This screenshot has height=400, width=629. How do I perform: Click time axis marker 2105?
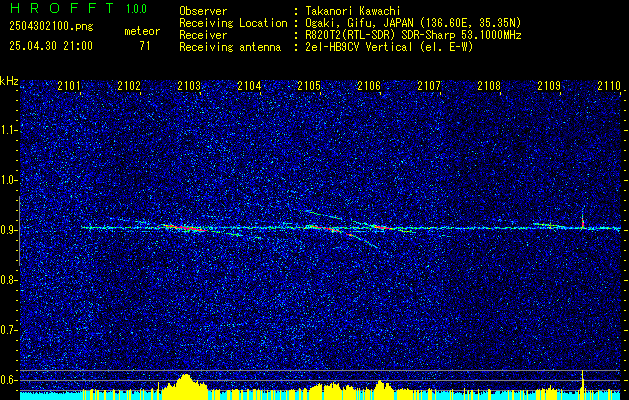pyautogui.click(x=309, y=85)
